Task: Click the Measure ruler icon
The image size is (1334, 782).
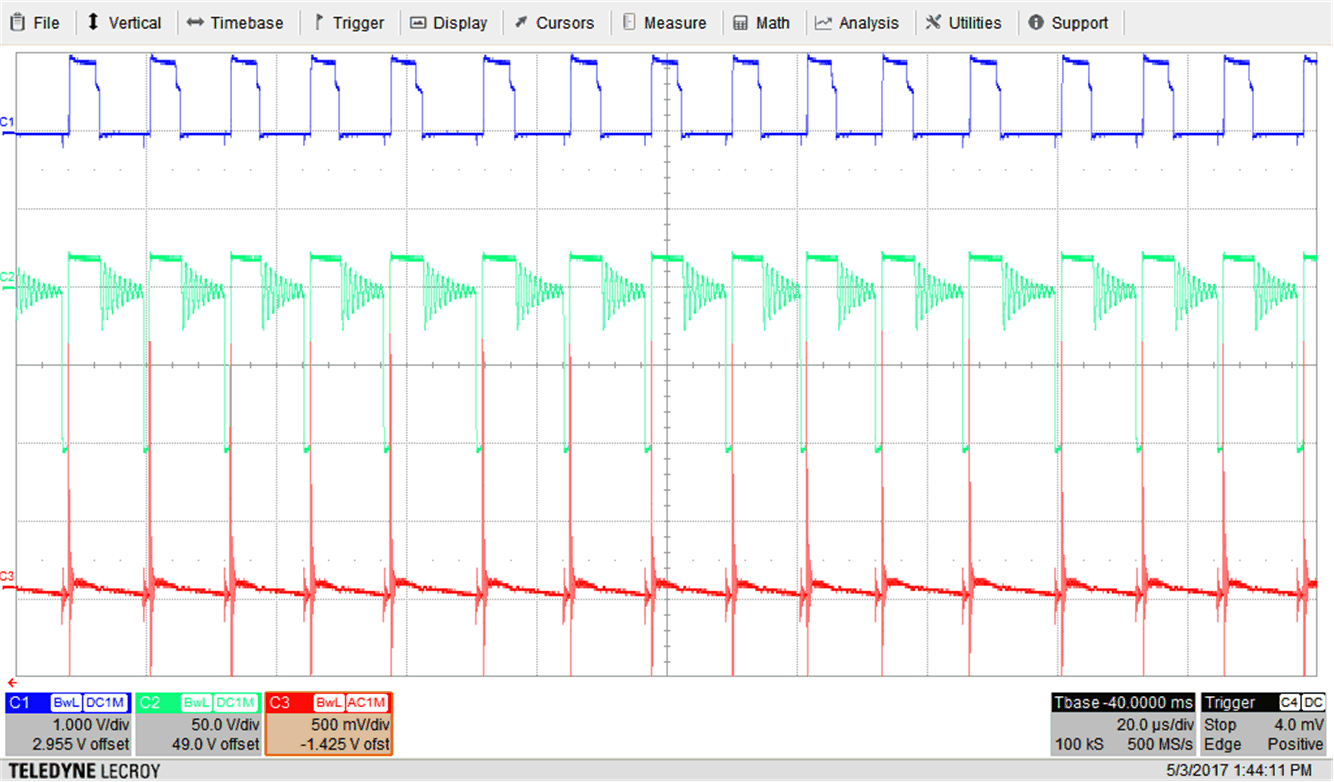Action: coord(628,22)
